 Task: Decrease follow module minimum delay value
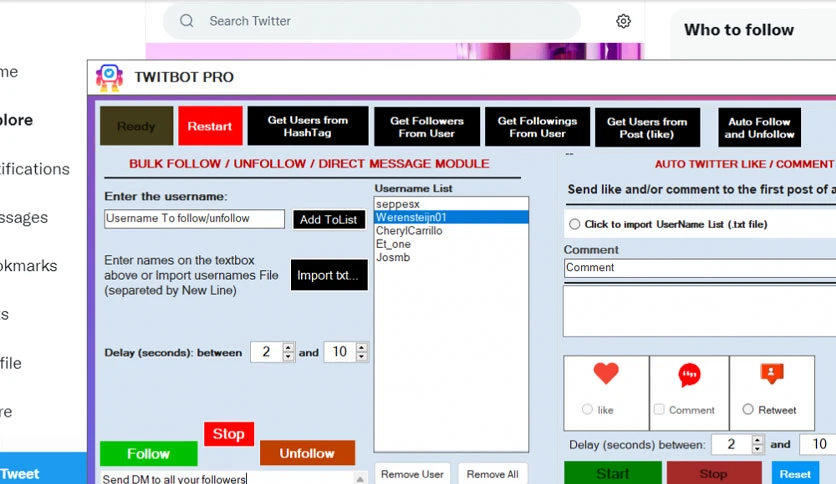pyautogui.click(x=288, y=357)
